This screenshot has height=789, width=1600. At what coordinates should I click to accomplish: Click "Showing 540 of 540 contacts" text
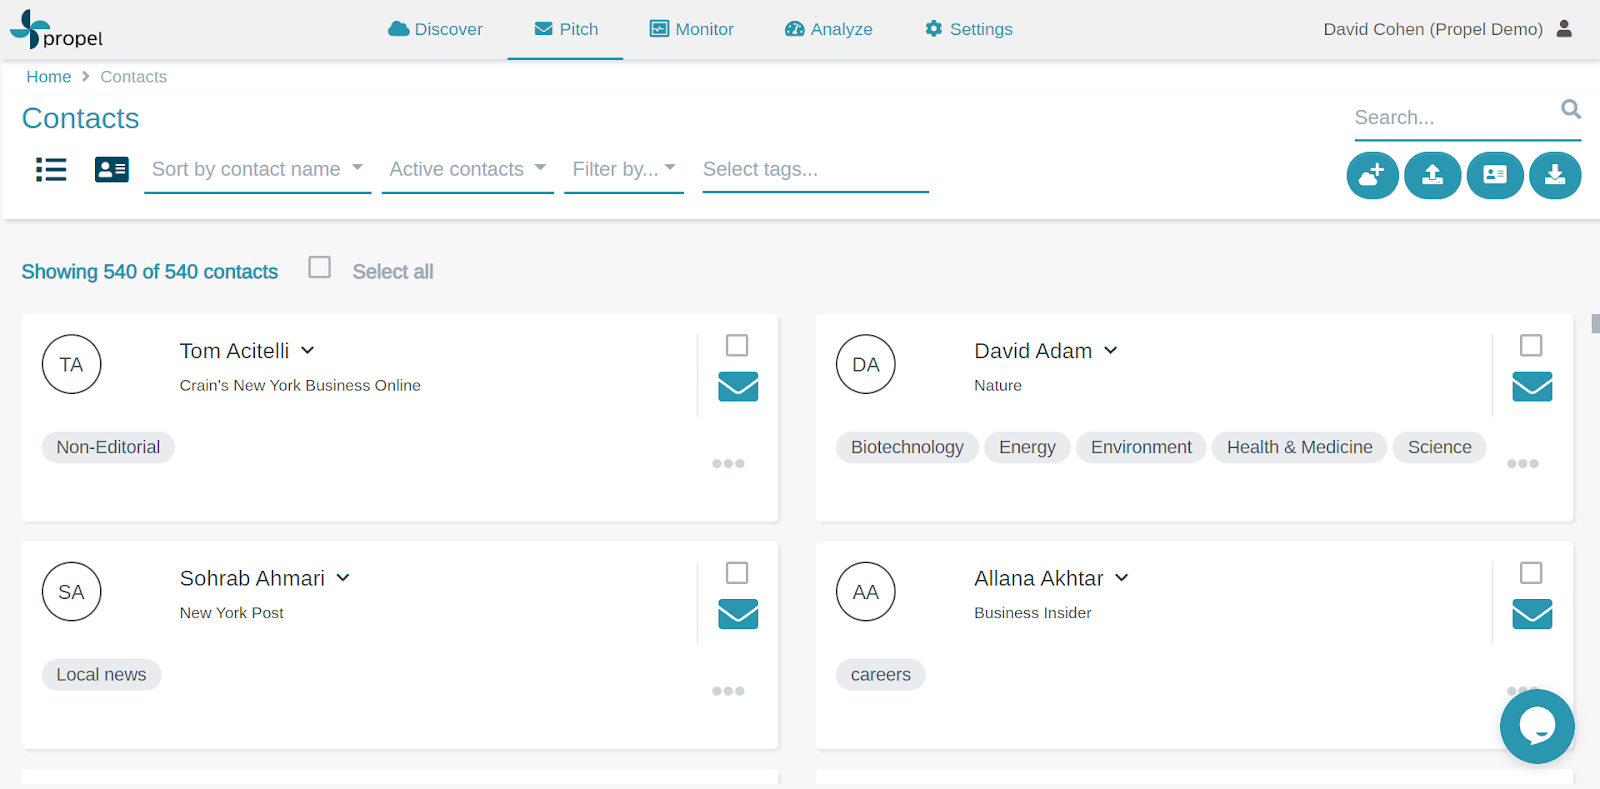tap(150, 272)
